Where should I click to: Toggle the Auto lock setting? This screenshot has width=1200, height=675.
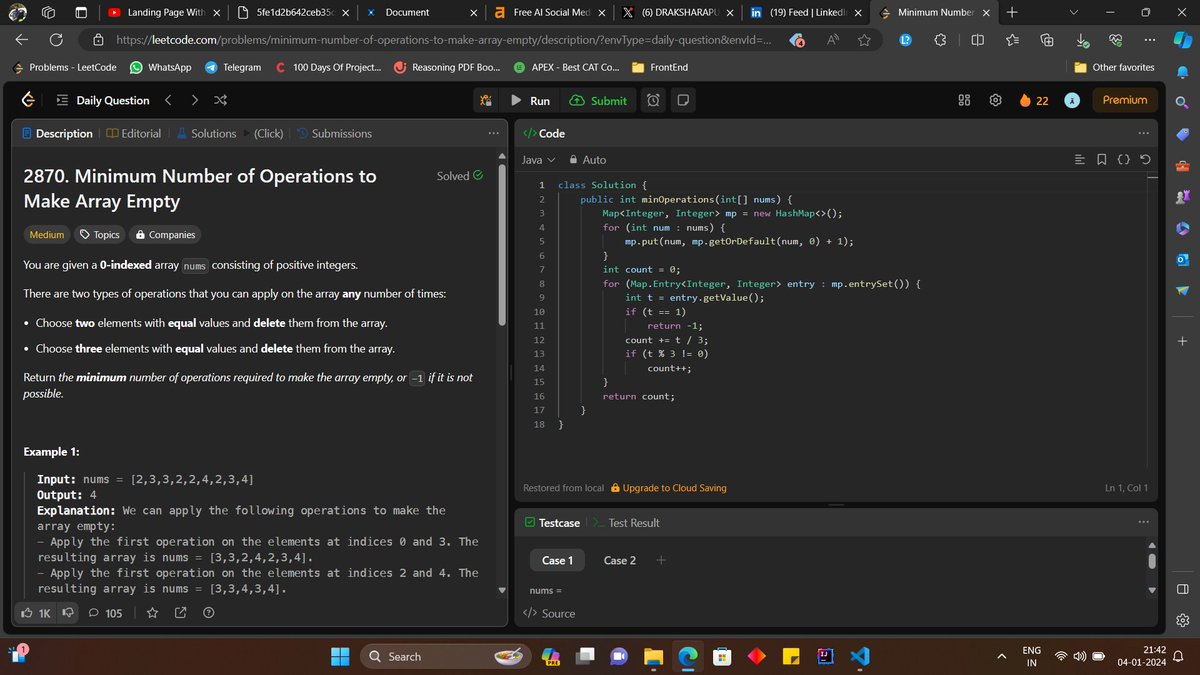tap(587, 160)
